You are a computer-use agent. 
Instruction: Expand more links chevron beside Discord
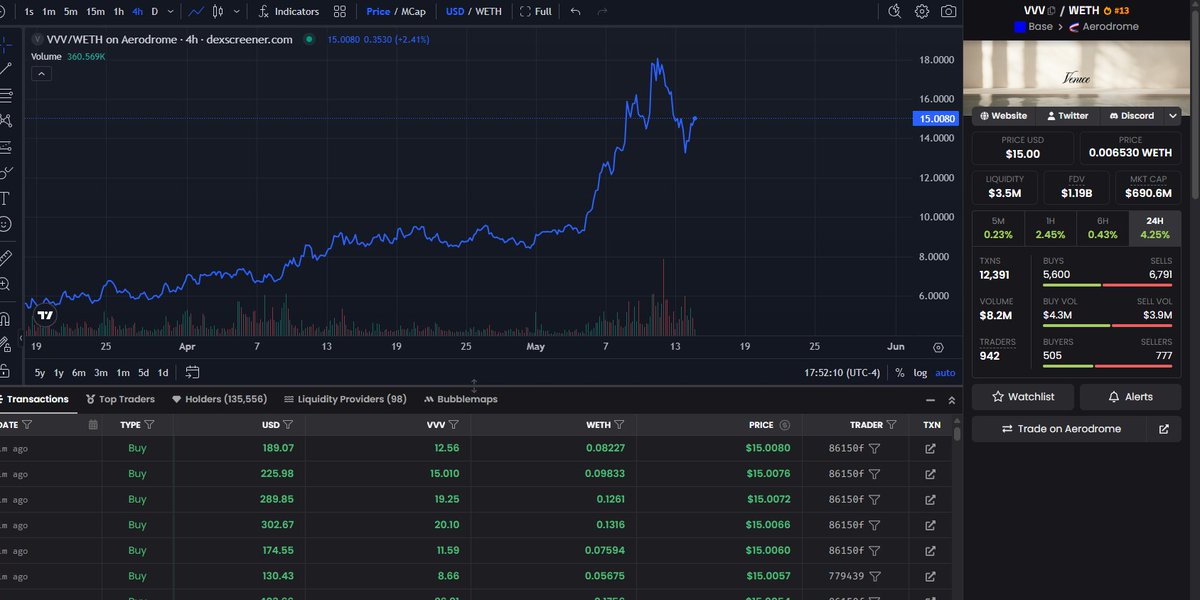tap(1172, 116)
